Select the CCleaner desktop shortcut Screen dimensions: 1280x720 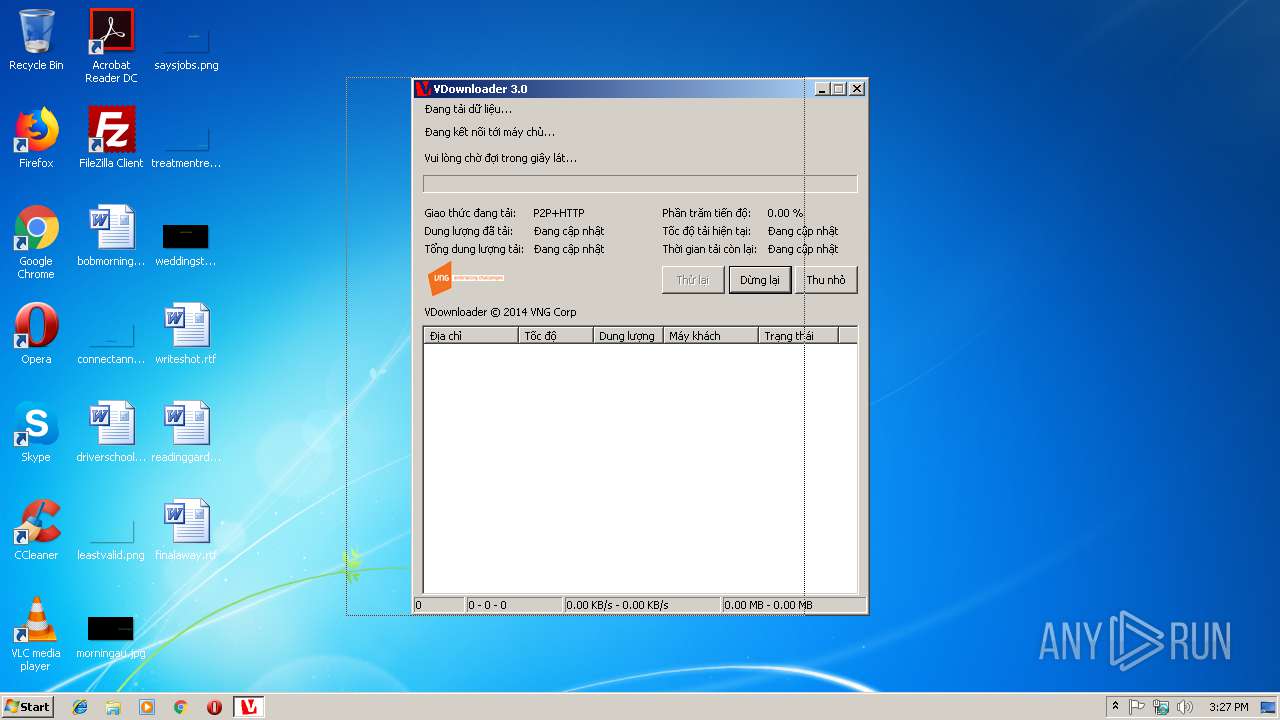point(36,530)
